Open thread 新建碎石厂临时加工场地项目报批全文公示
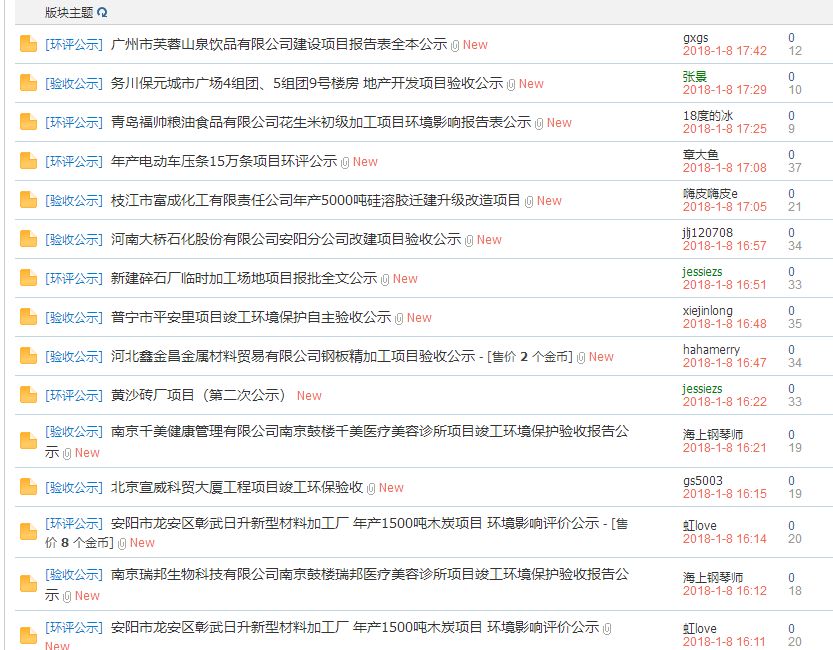Image resolution: width=833 pixels, height=650 pixels. [244, 278]
